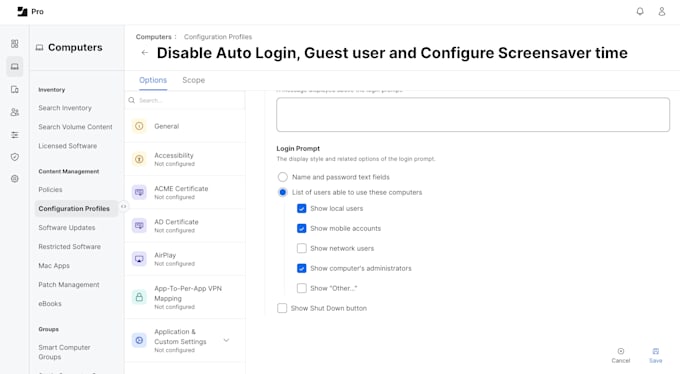Open Mac Apps

click(x=54, y=266)
